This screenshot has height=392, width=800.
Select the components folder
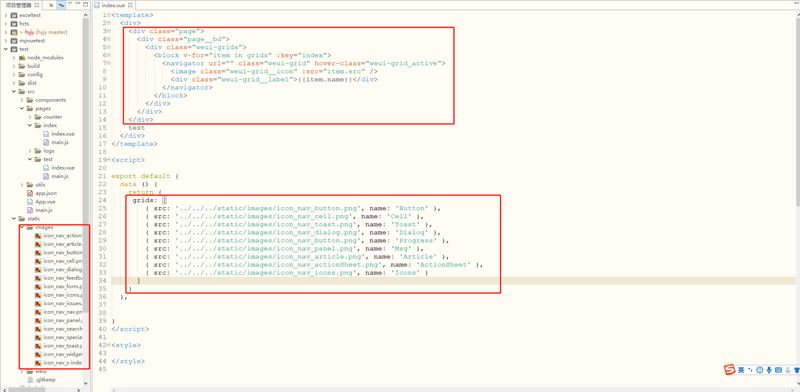(x=51, y=100)
